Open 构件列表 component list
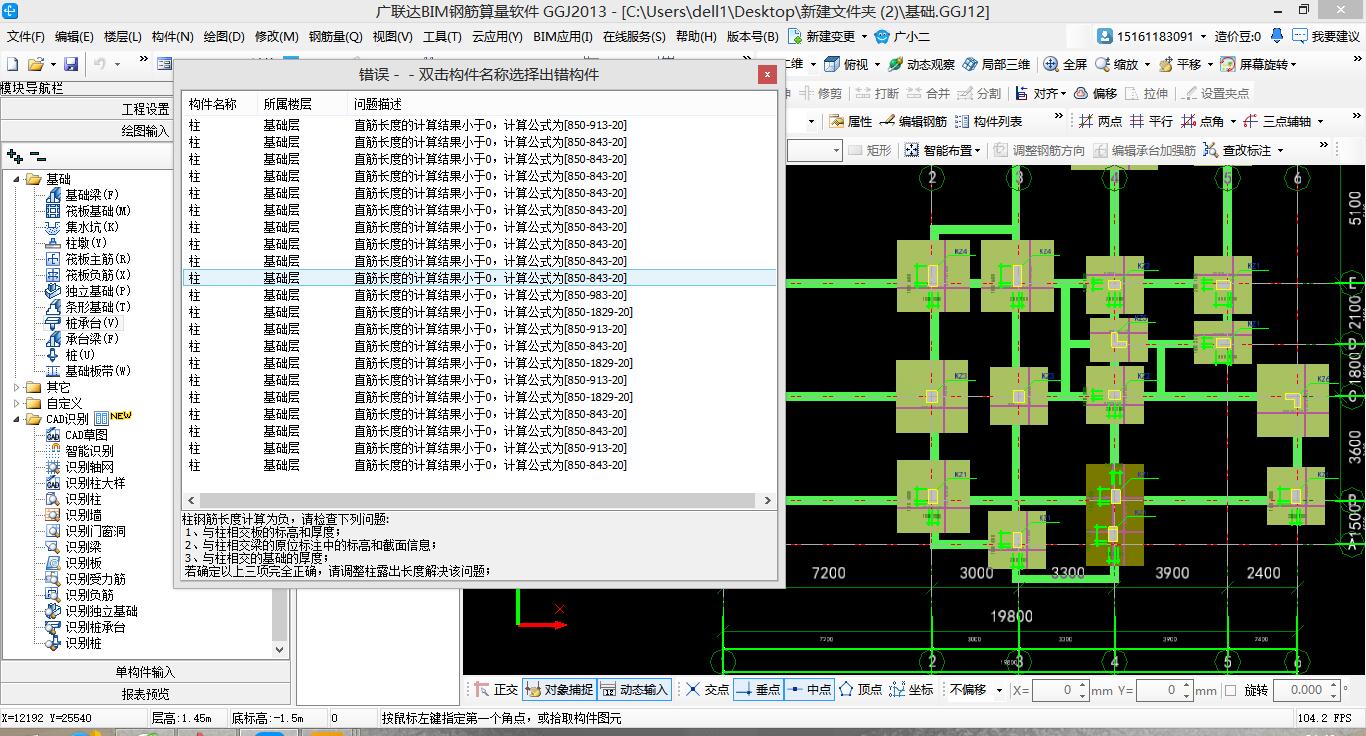 [988, 121]
